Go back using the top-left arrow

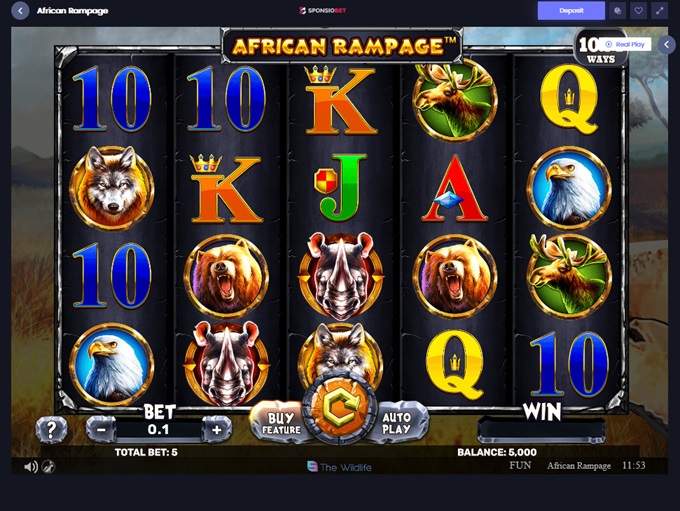tap(20, 10)
